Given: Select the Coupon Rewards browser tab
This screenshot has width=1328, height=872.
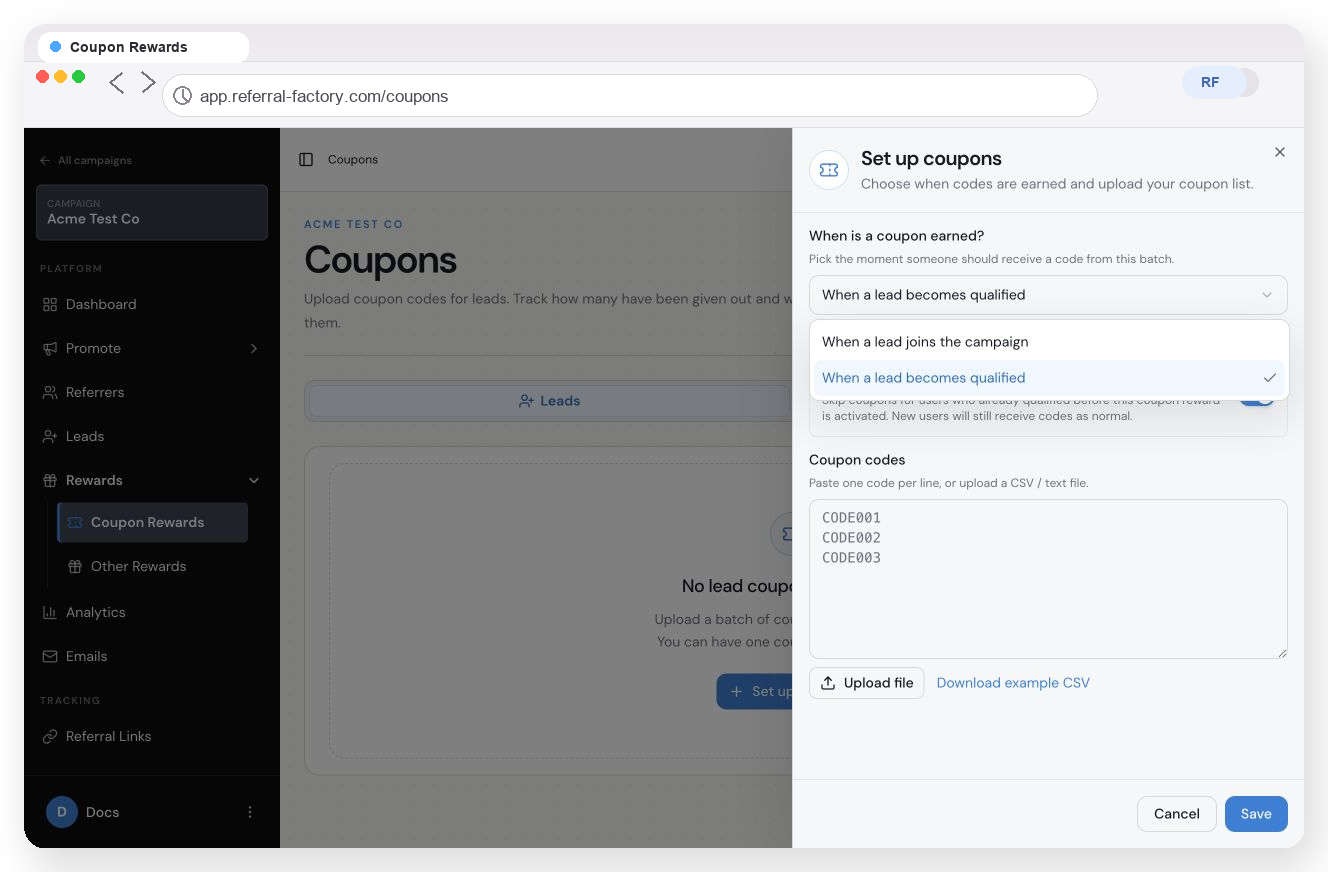Looking at the screenshot, I should tap(144, 47).
